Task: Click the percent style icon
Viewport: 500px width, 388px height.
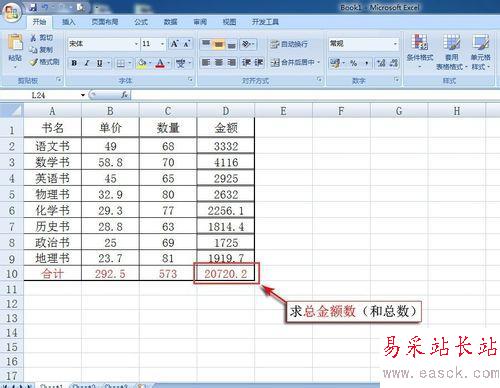Action: point(354,63)
